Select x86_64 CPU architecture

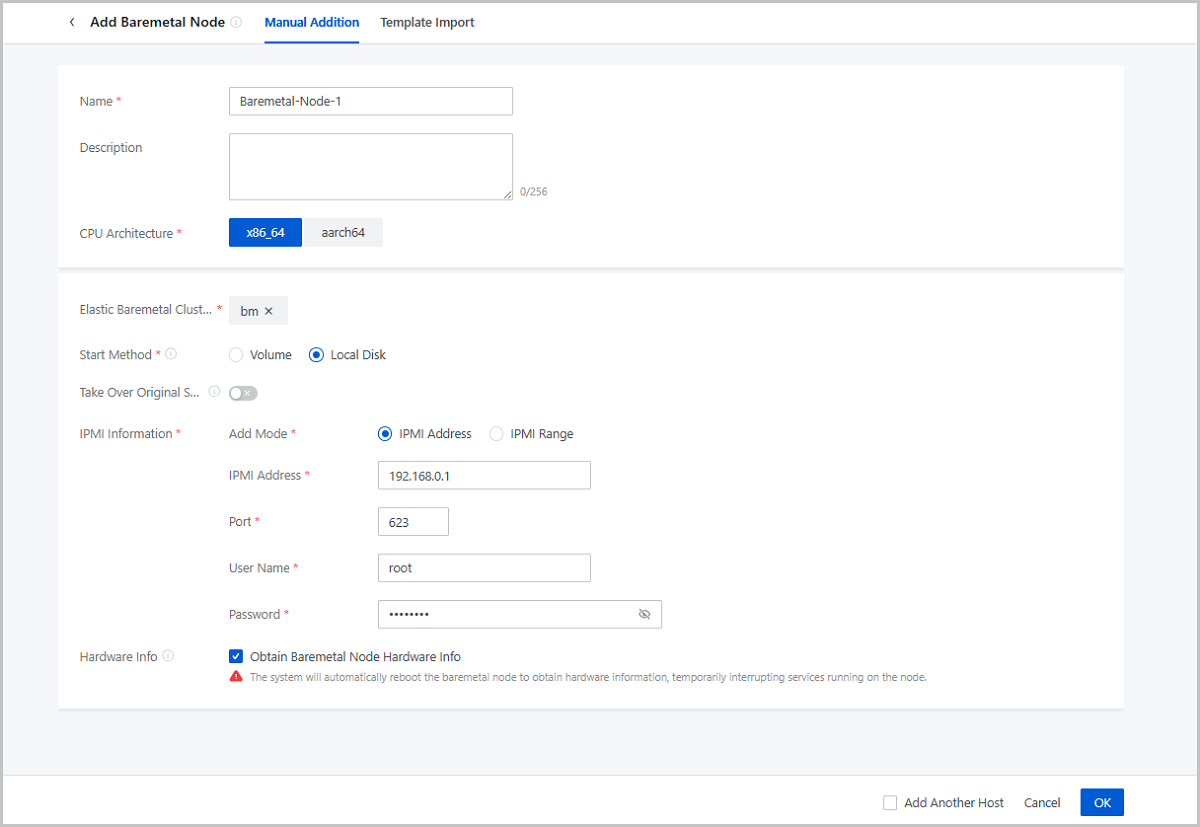pos(265,233)
